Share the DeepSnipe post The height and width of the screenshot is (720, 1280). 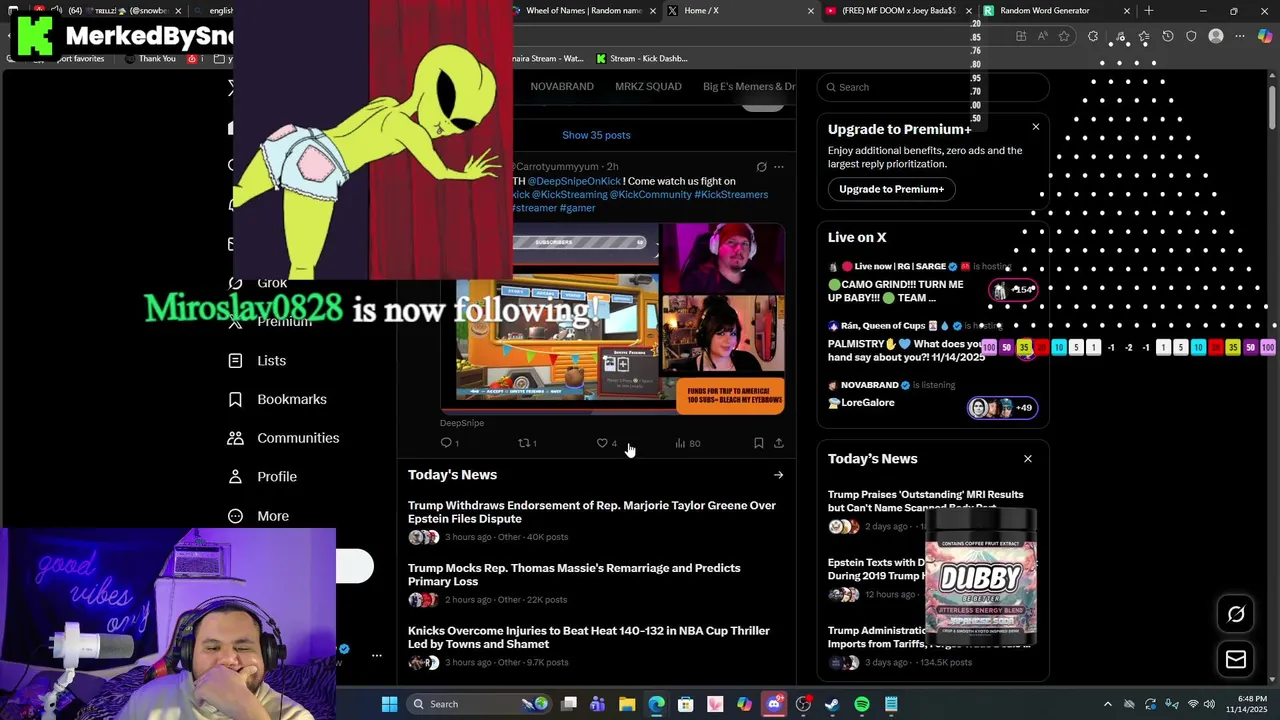(779, 443)
